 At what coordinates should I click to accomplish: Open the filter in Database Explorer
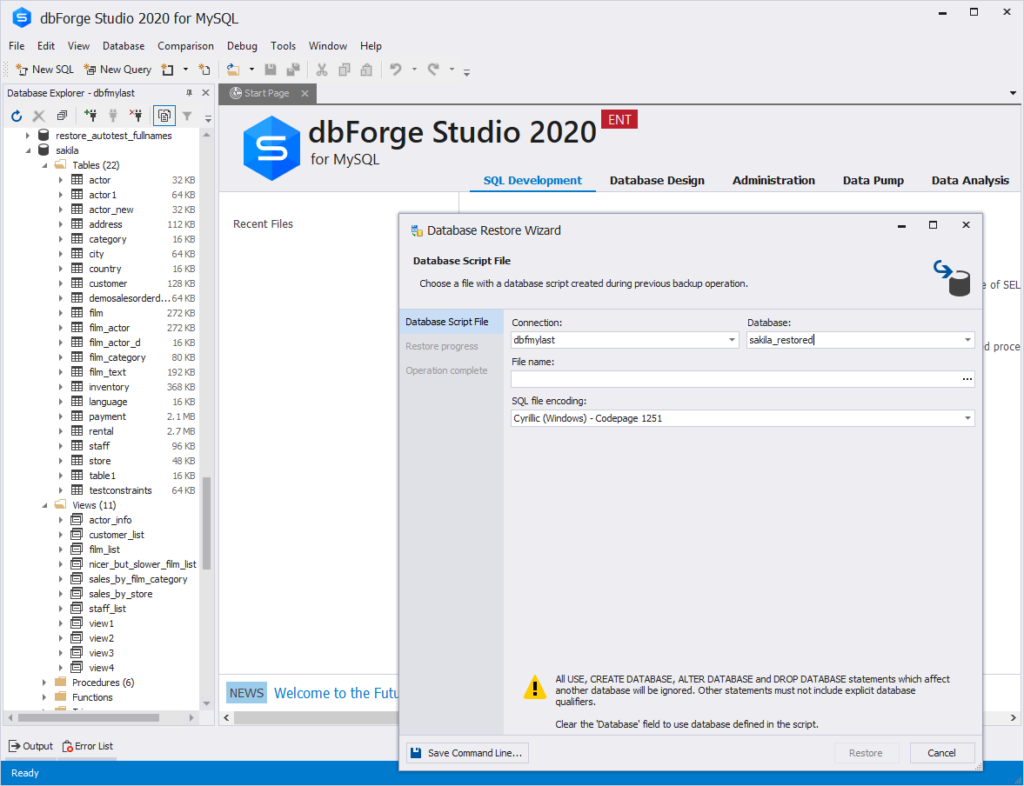pos(186,115)
